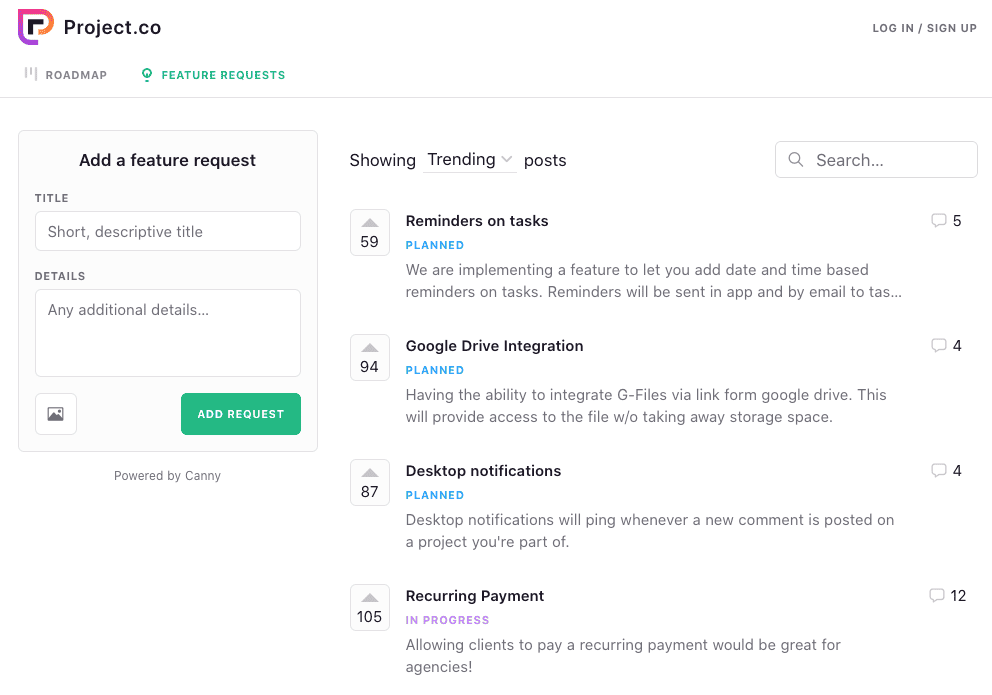The width and height of the screenshot is (992, 695).
Task: Click the search magnifier icon
Action: click(796, 160)
